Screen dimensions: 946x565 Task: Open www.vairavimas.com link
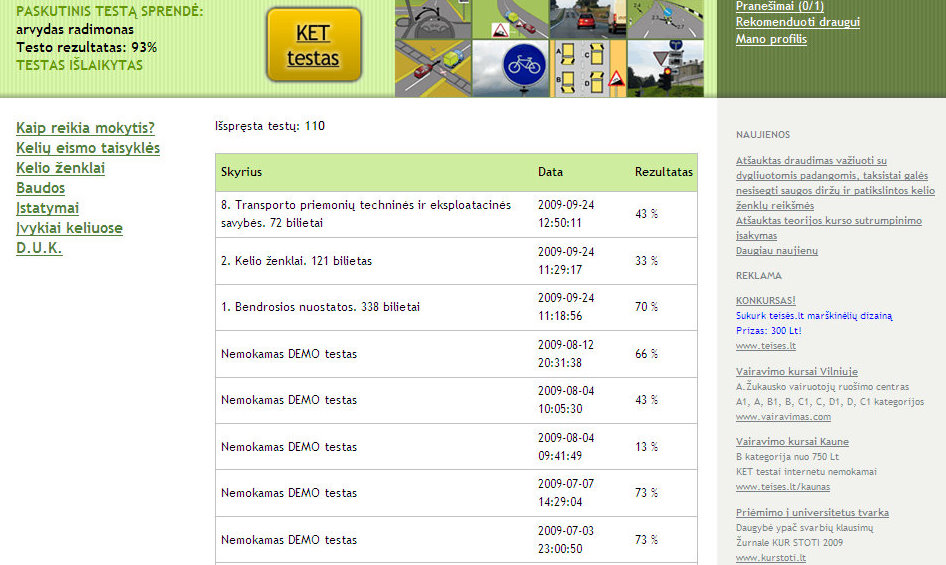(783, 417)
